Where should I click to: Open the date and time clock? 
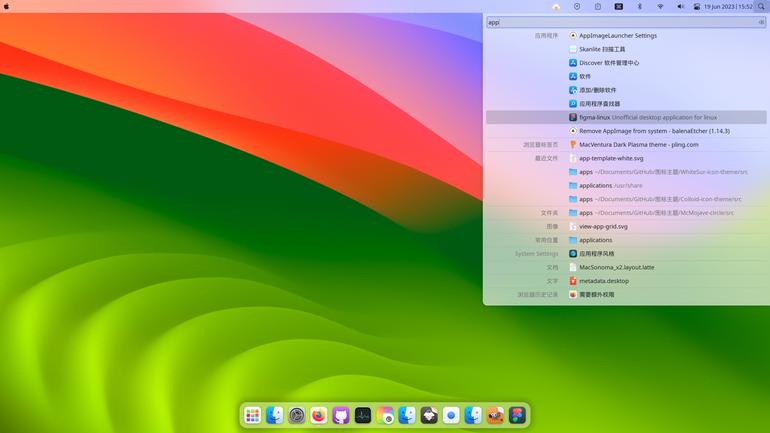728,7
